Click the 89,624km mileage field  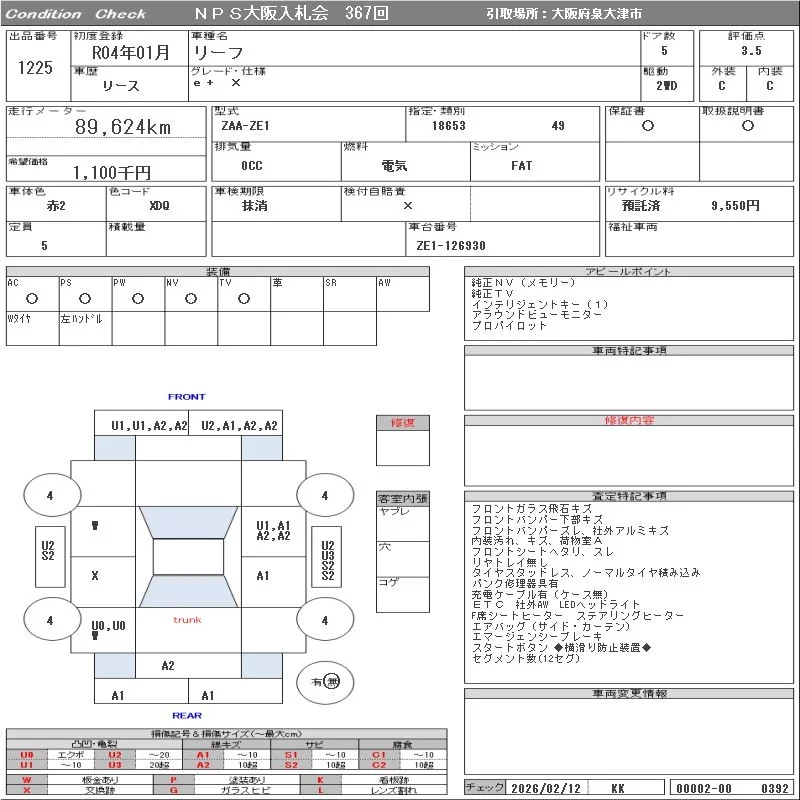coord(124,127)
